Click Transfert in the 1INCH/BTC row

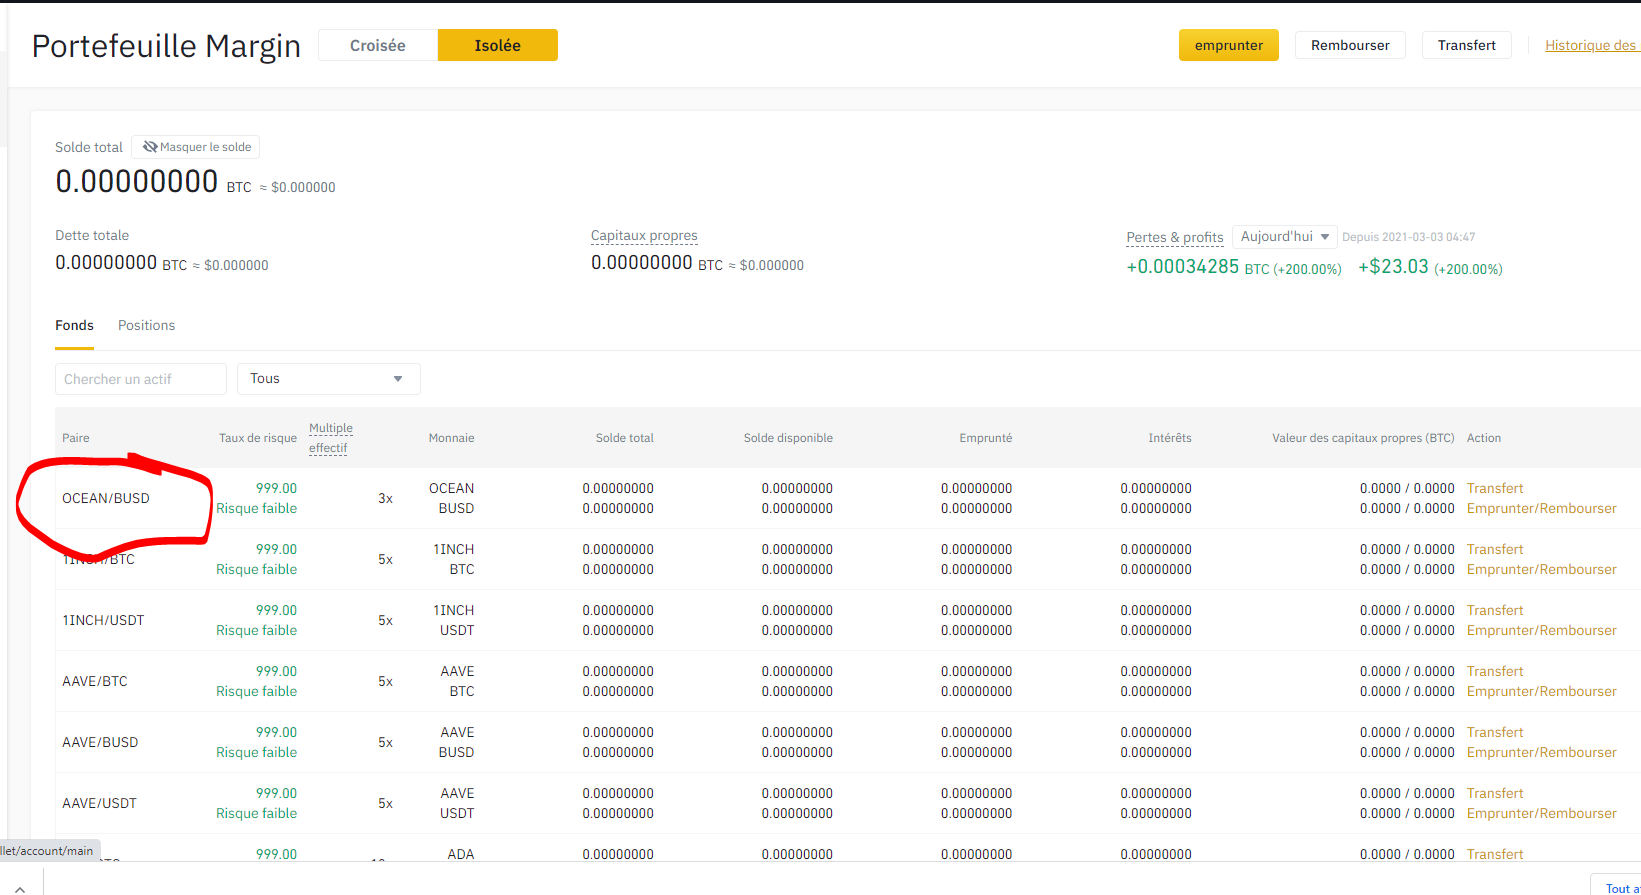(1495, 549)
